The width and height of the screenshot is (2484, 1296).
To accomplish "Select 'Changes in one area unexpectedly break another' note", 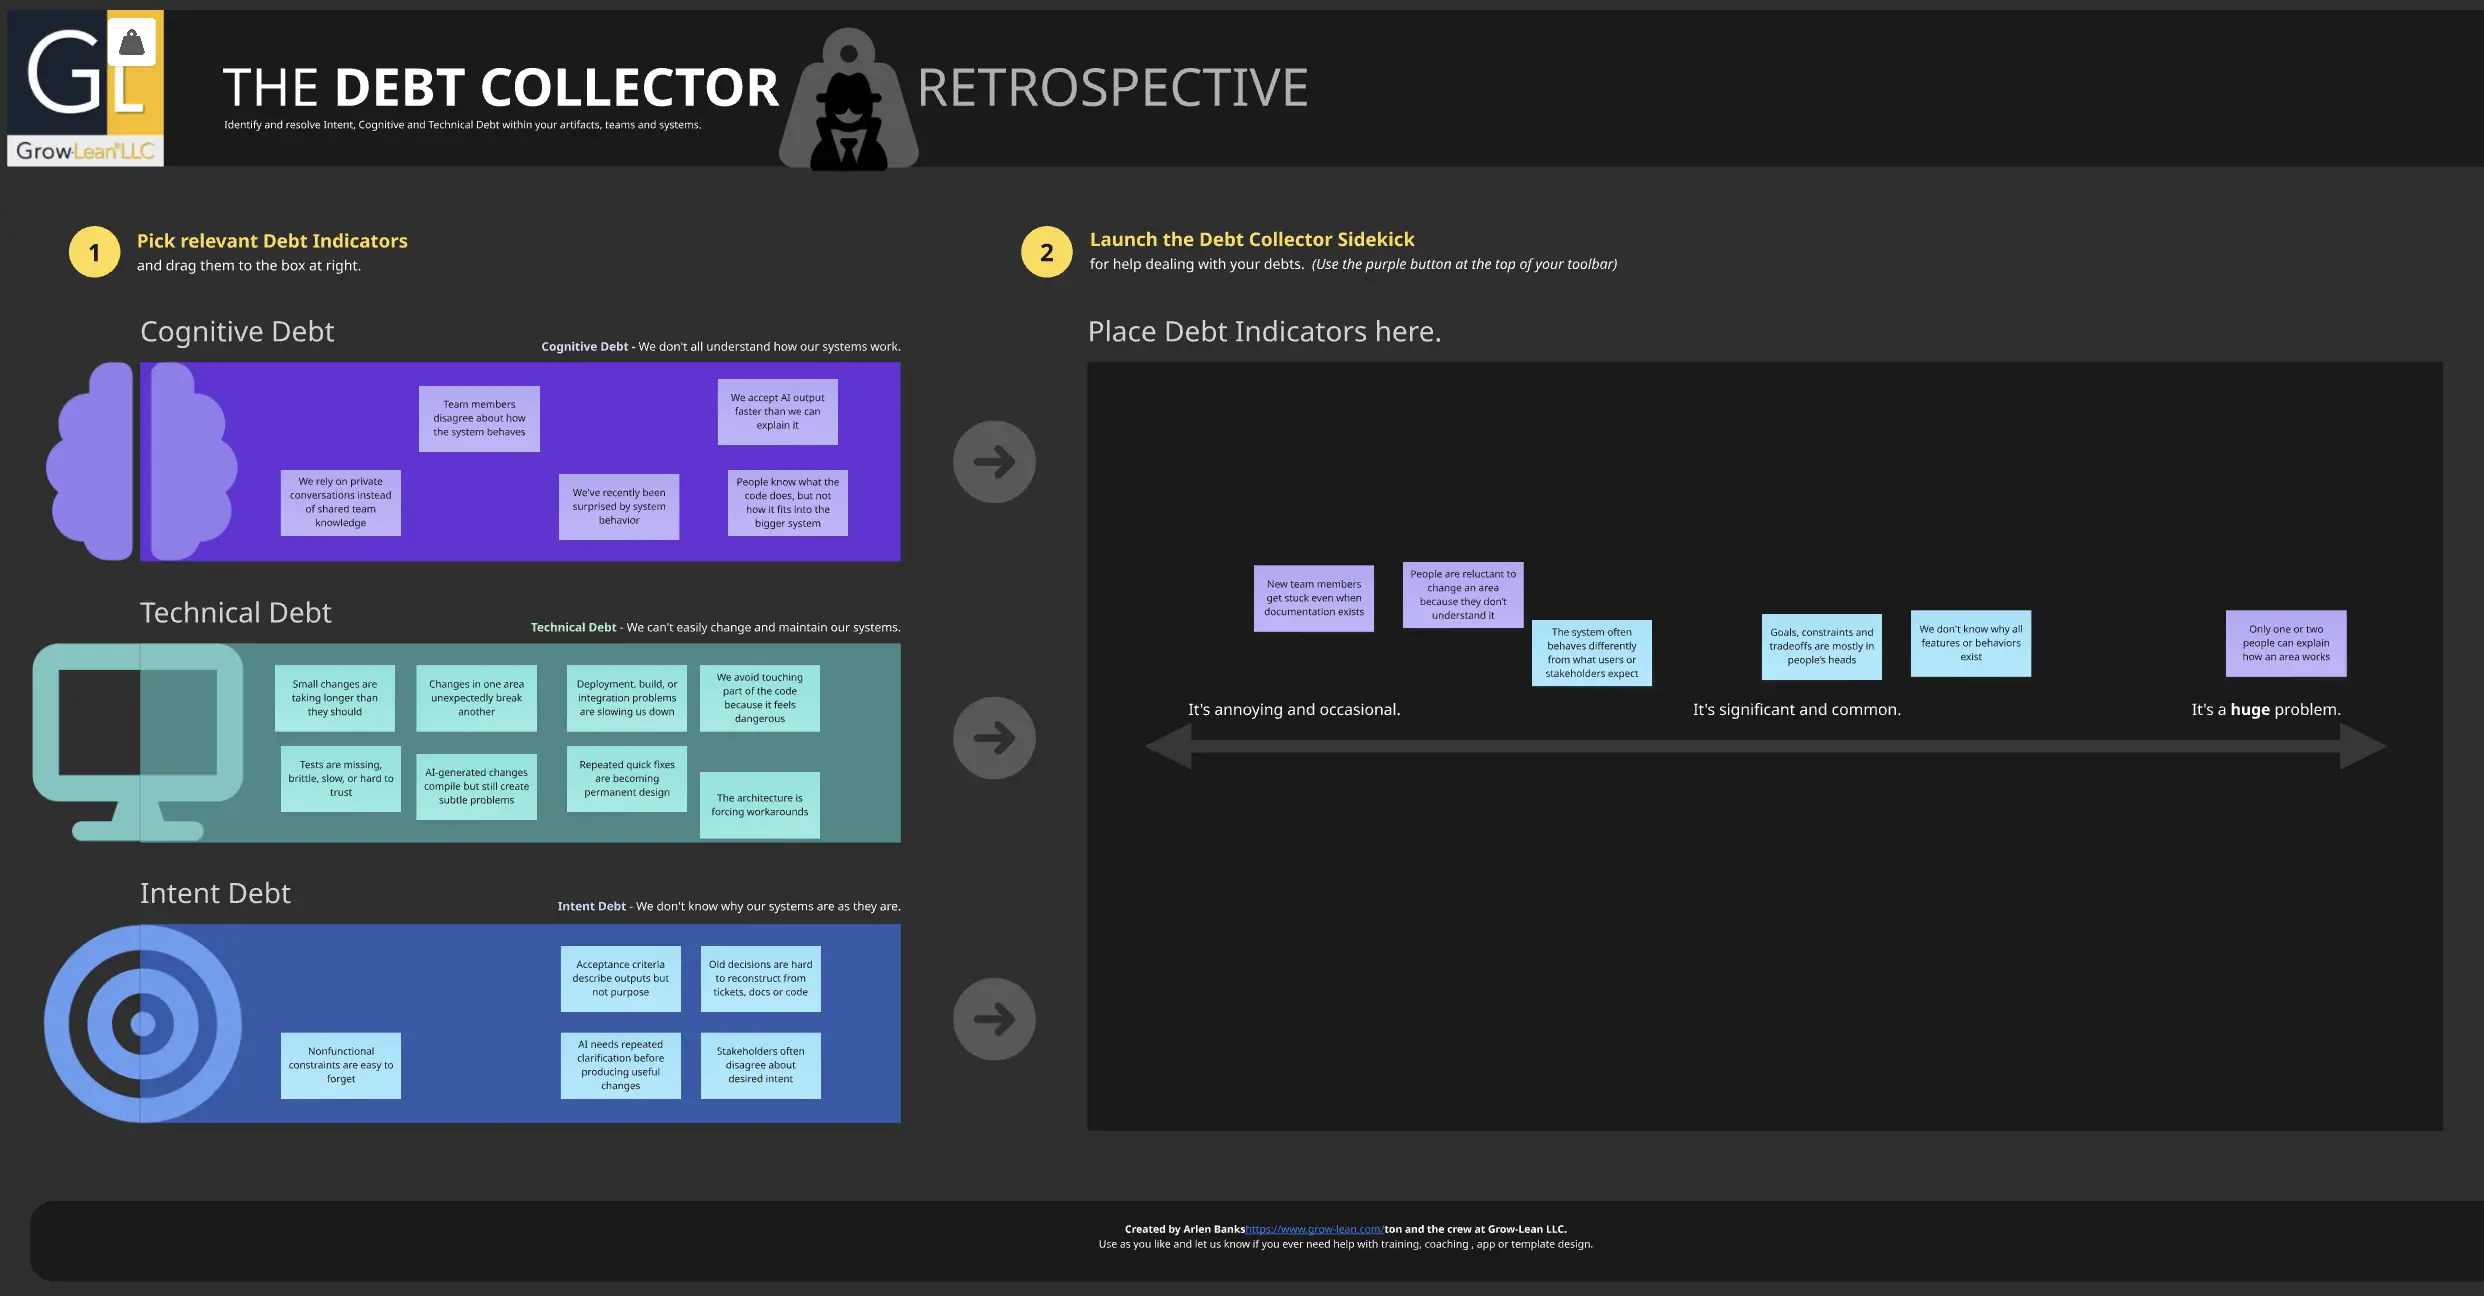I will tap(476, 698).
